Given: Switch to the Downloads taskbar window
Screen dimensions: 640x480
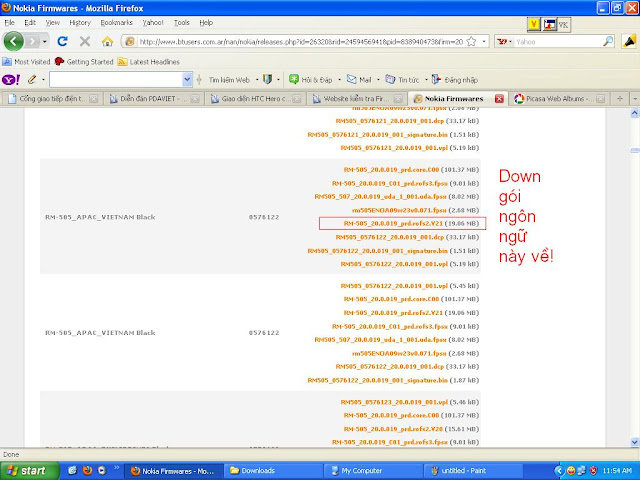Looking at the screenshot, I should pos(273,471).
